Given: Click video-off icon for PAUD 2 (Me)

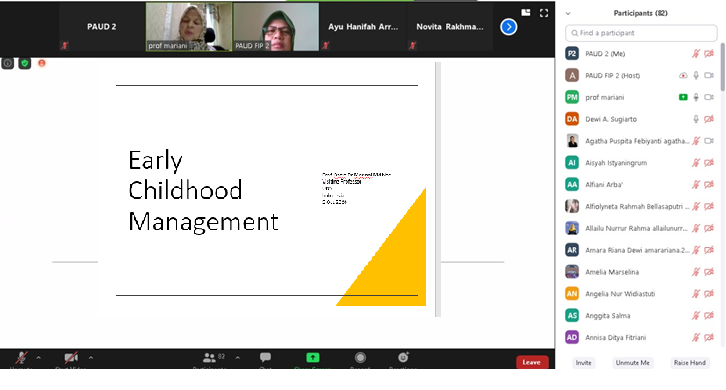Looking at the screenshot, I should pyautogui.click(x=709, y=54).
